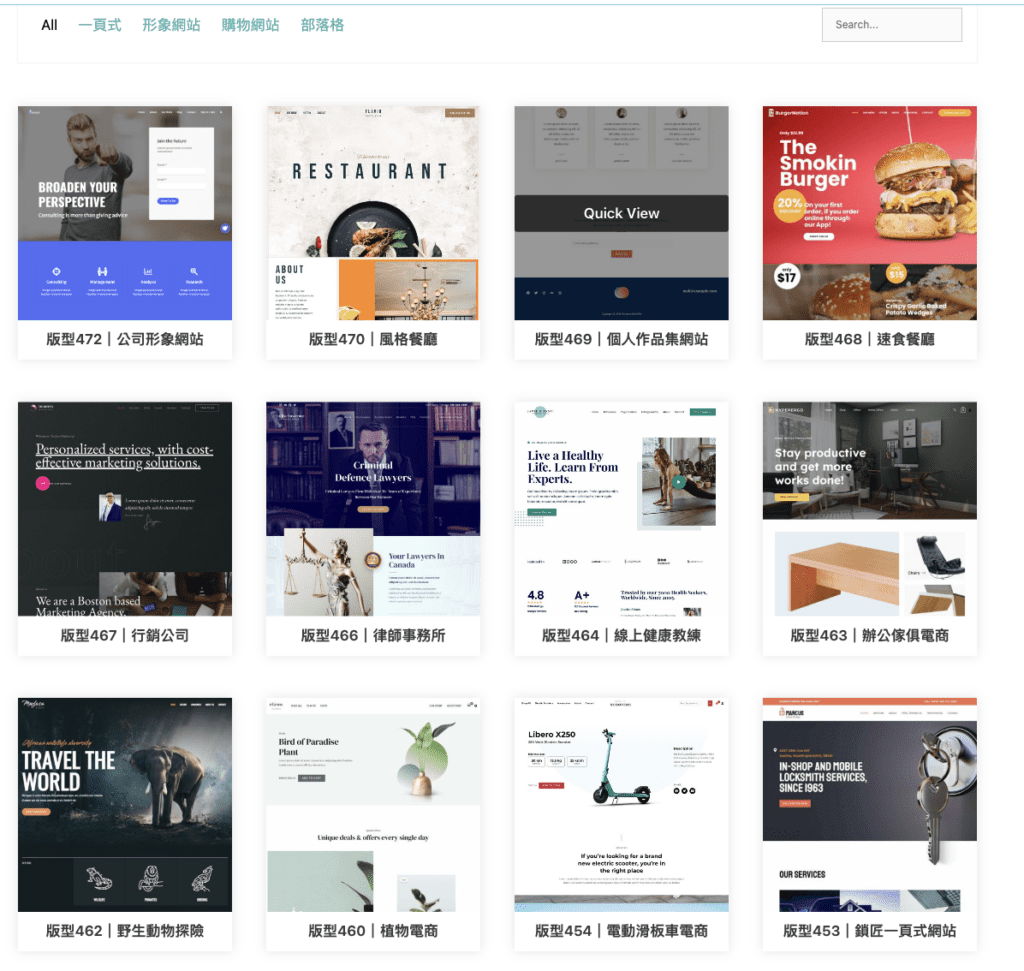The width and height of the screenshot is (1024, 971).
Task: Select the All filter tab
Action: (49, 25)
